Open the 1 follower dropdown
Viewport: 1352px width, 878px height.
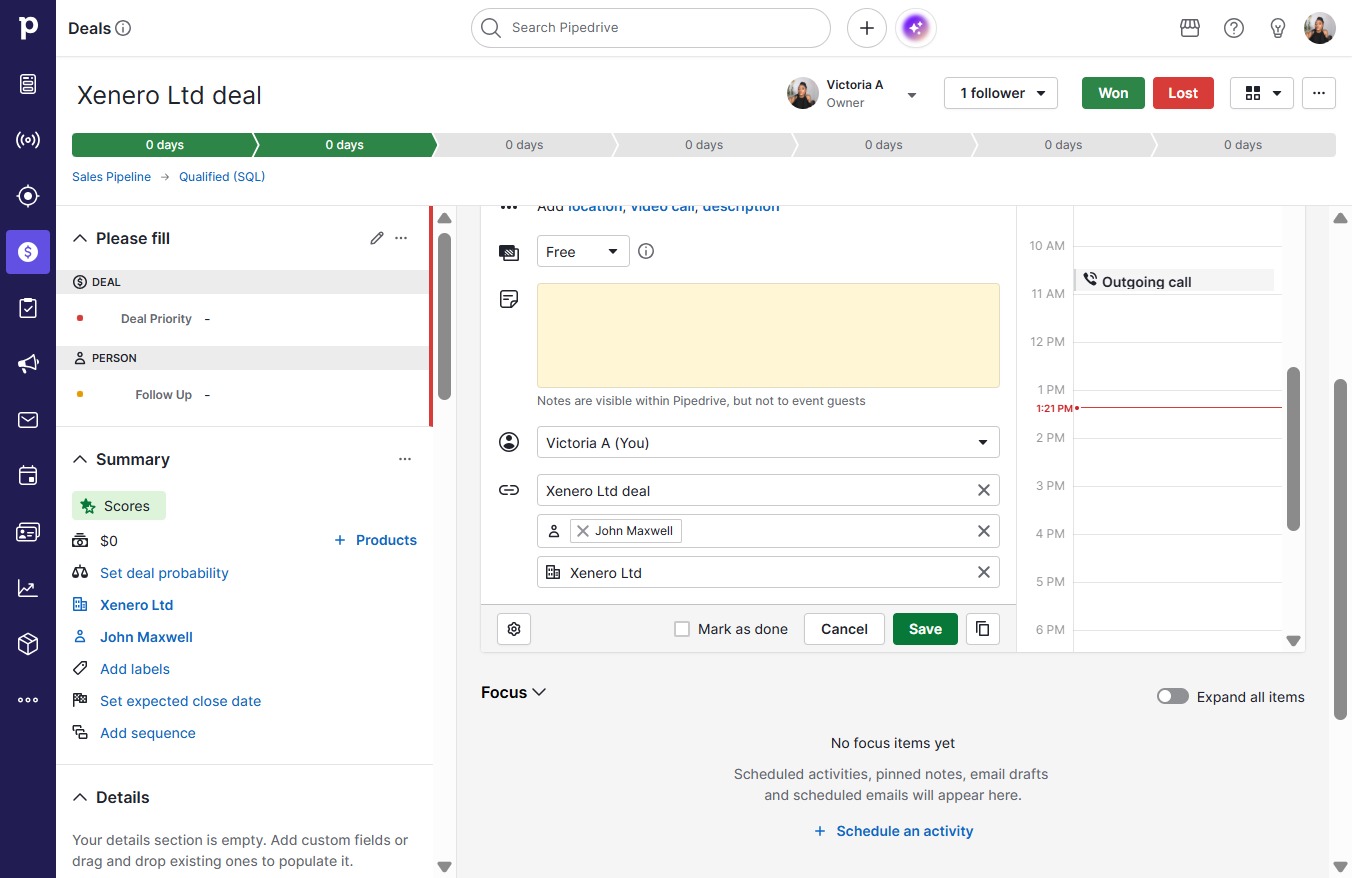point(1001,93)
